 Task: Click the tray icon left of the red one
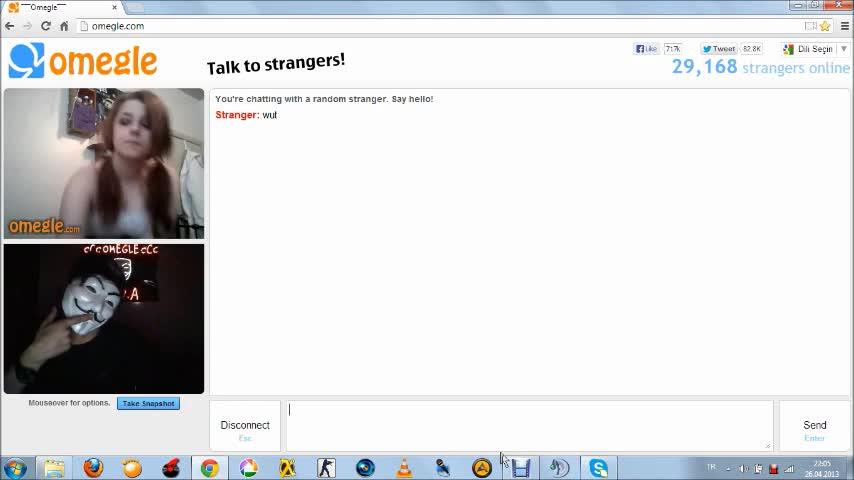coord(758,469)
